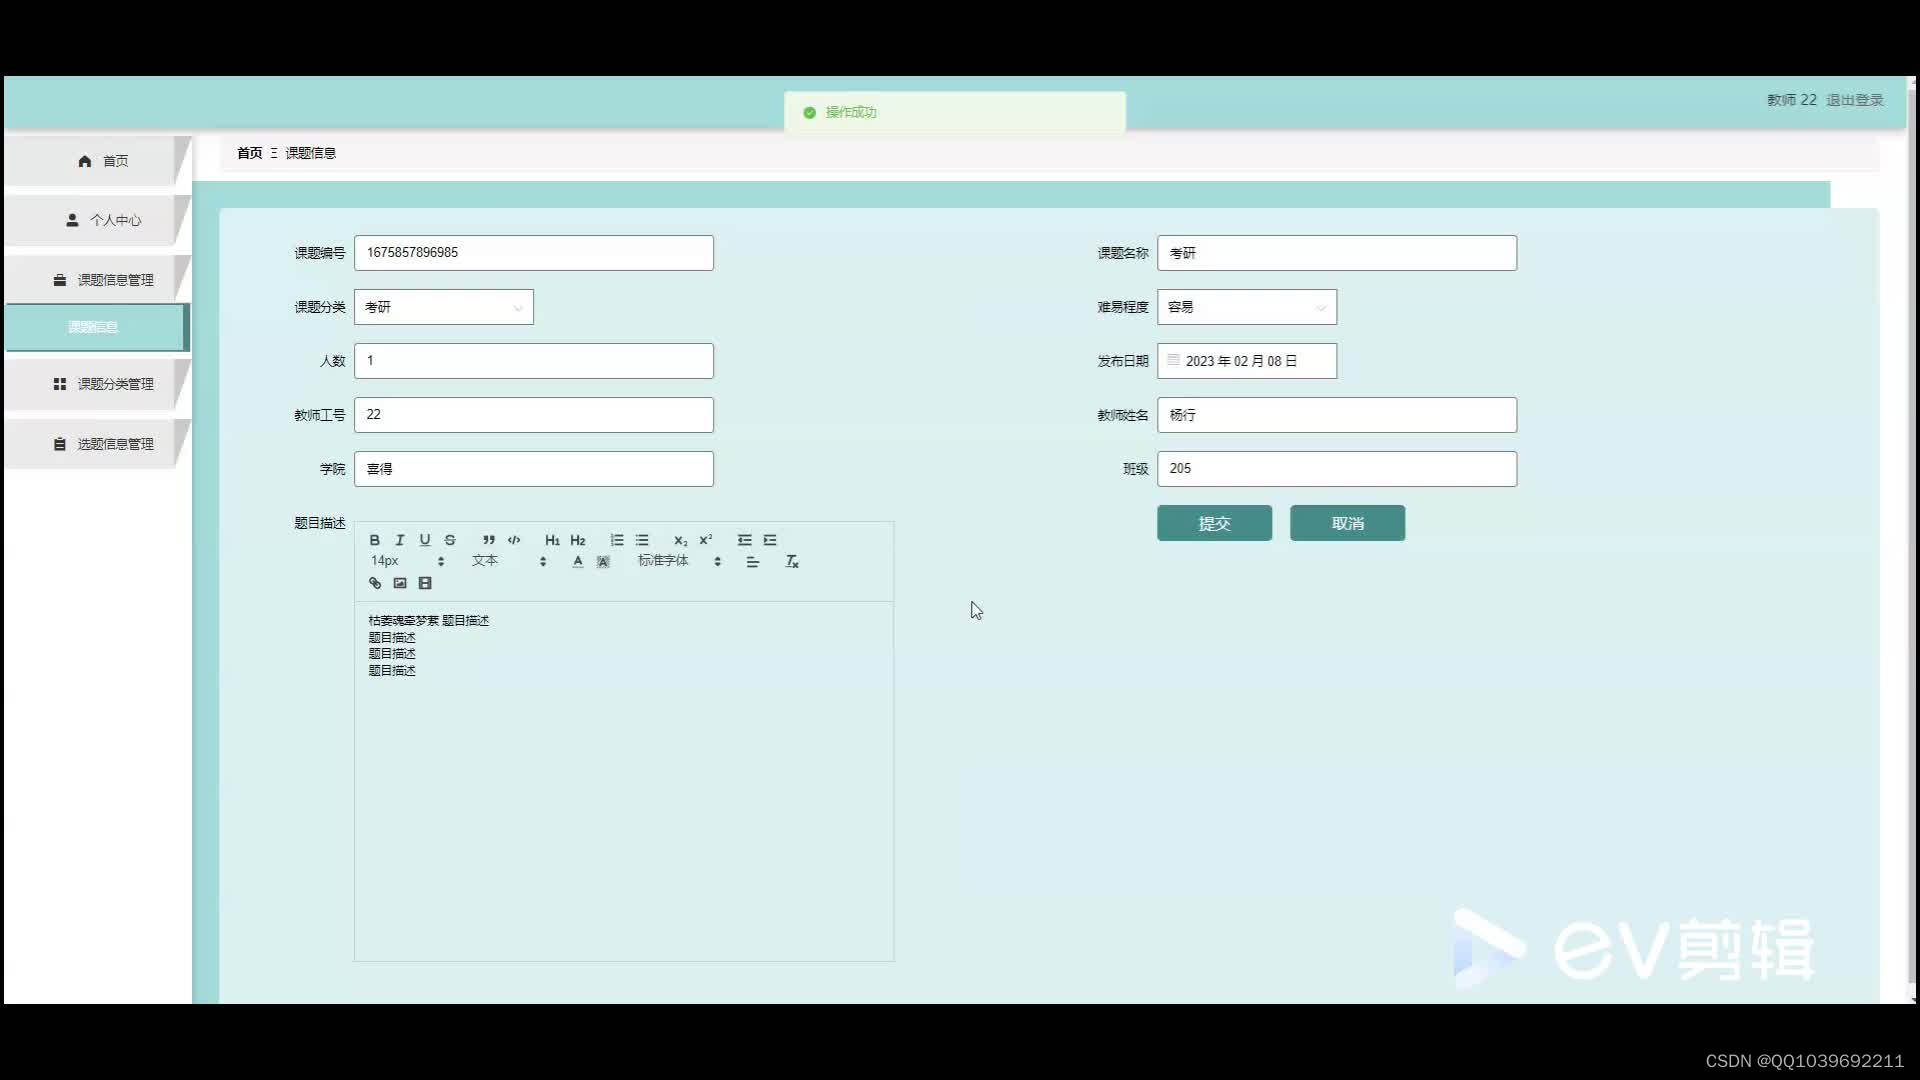The width and height of the screenshot is (1920, 1080).
Task: Insert a video in the description
Action: 425,583
